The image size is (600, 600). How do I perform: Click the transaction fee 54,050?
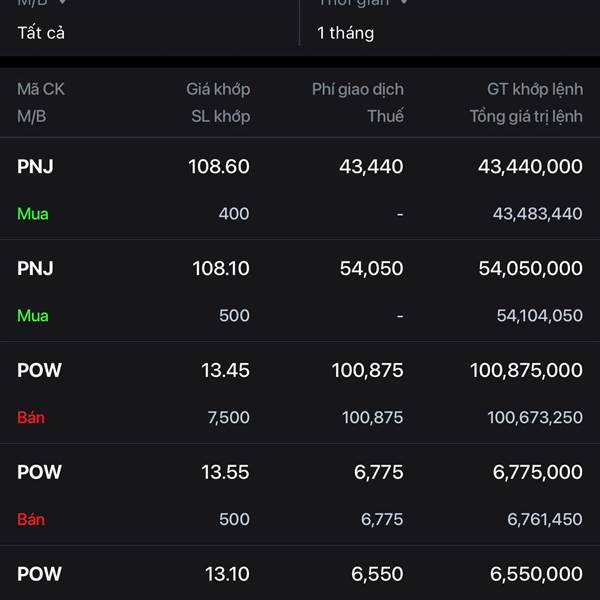pyautogui.click(x=371, y=269)
